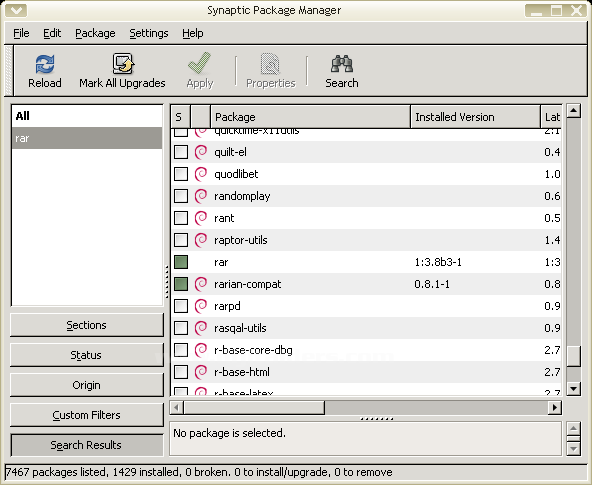Click Debian swirl icon beside quodlibet
Viewport: 592px width, 485px height.
click(201, 174)
